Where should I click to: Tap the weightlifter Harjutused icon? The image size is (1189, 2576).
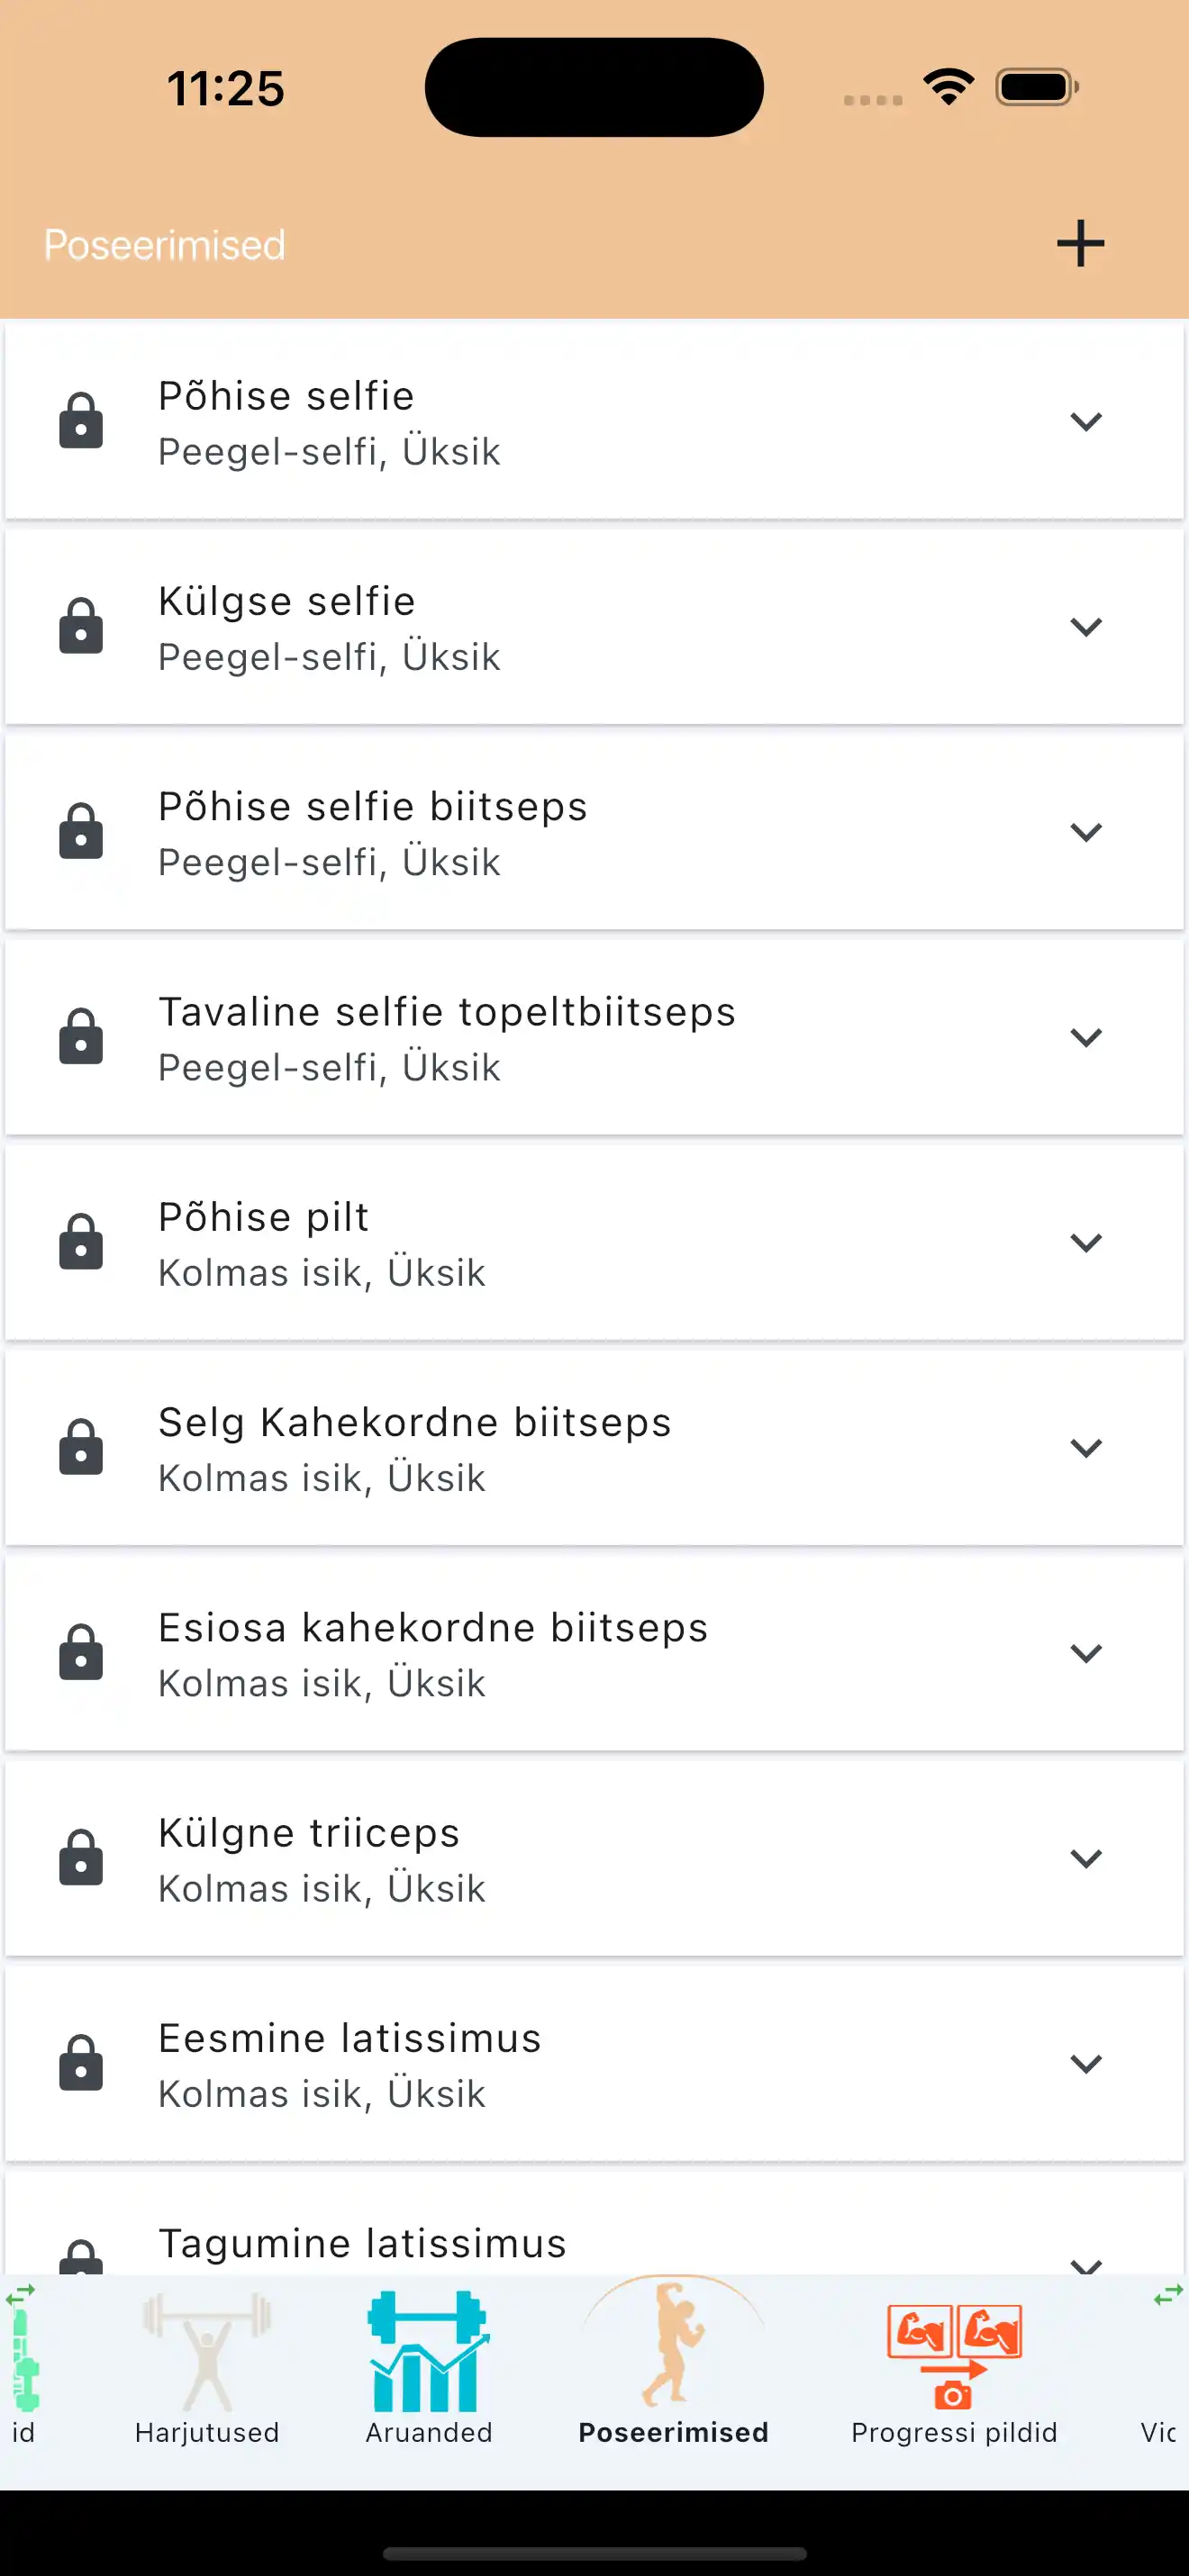tap(207, 2352)
